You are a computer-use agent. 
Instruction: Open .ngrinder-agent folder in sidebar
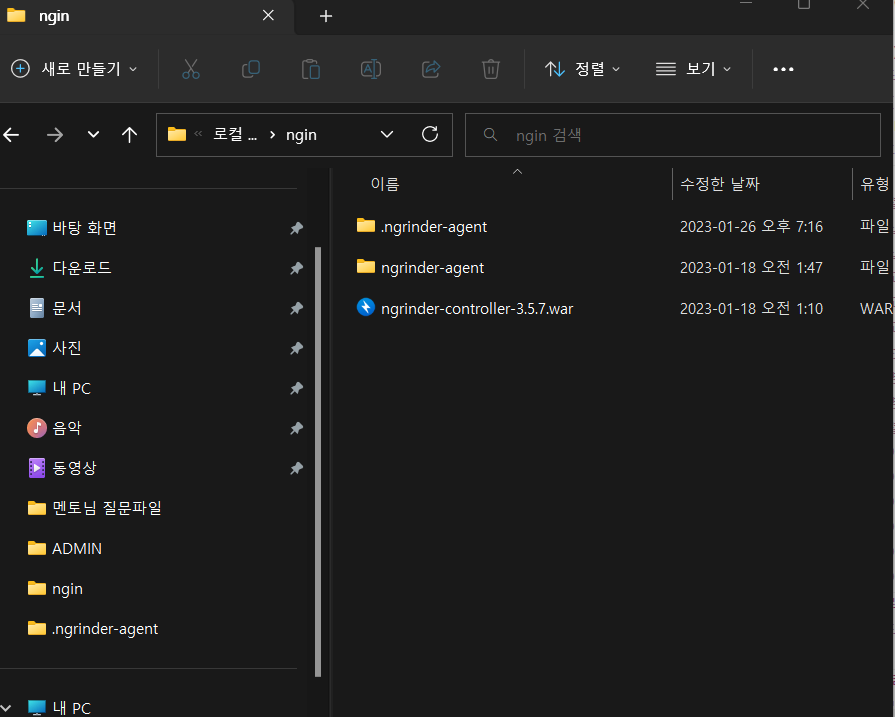(x=105, y=629)
